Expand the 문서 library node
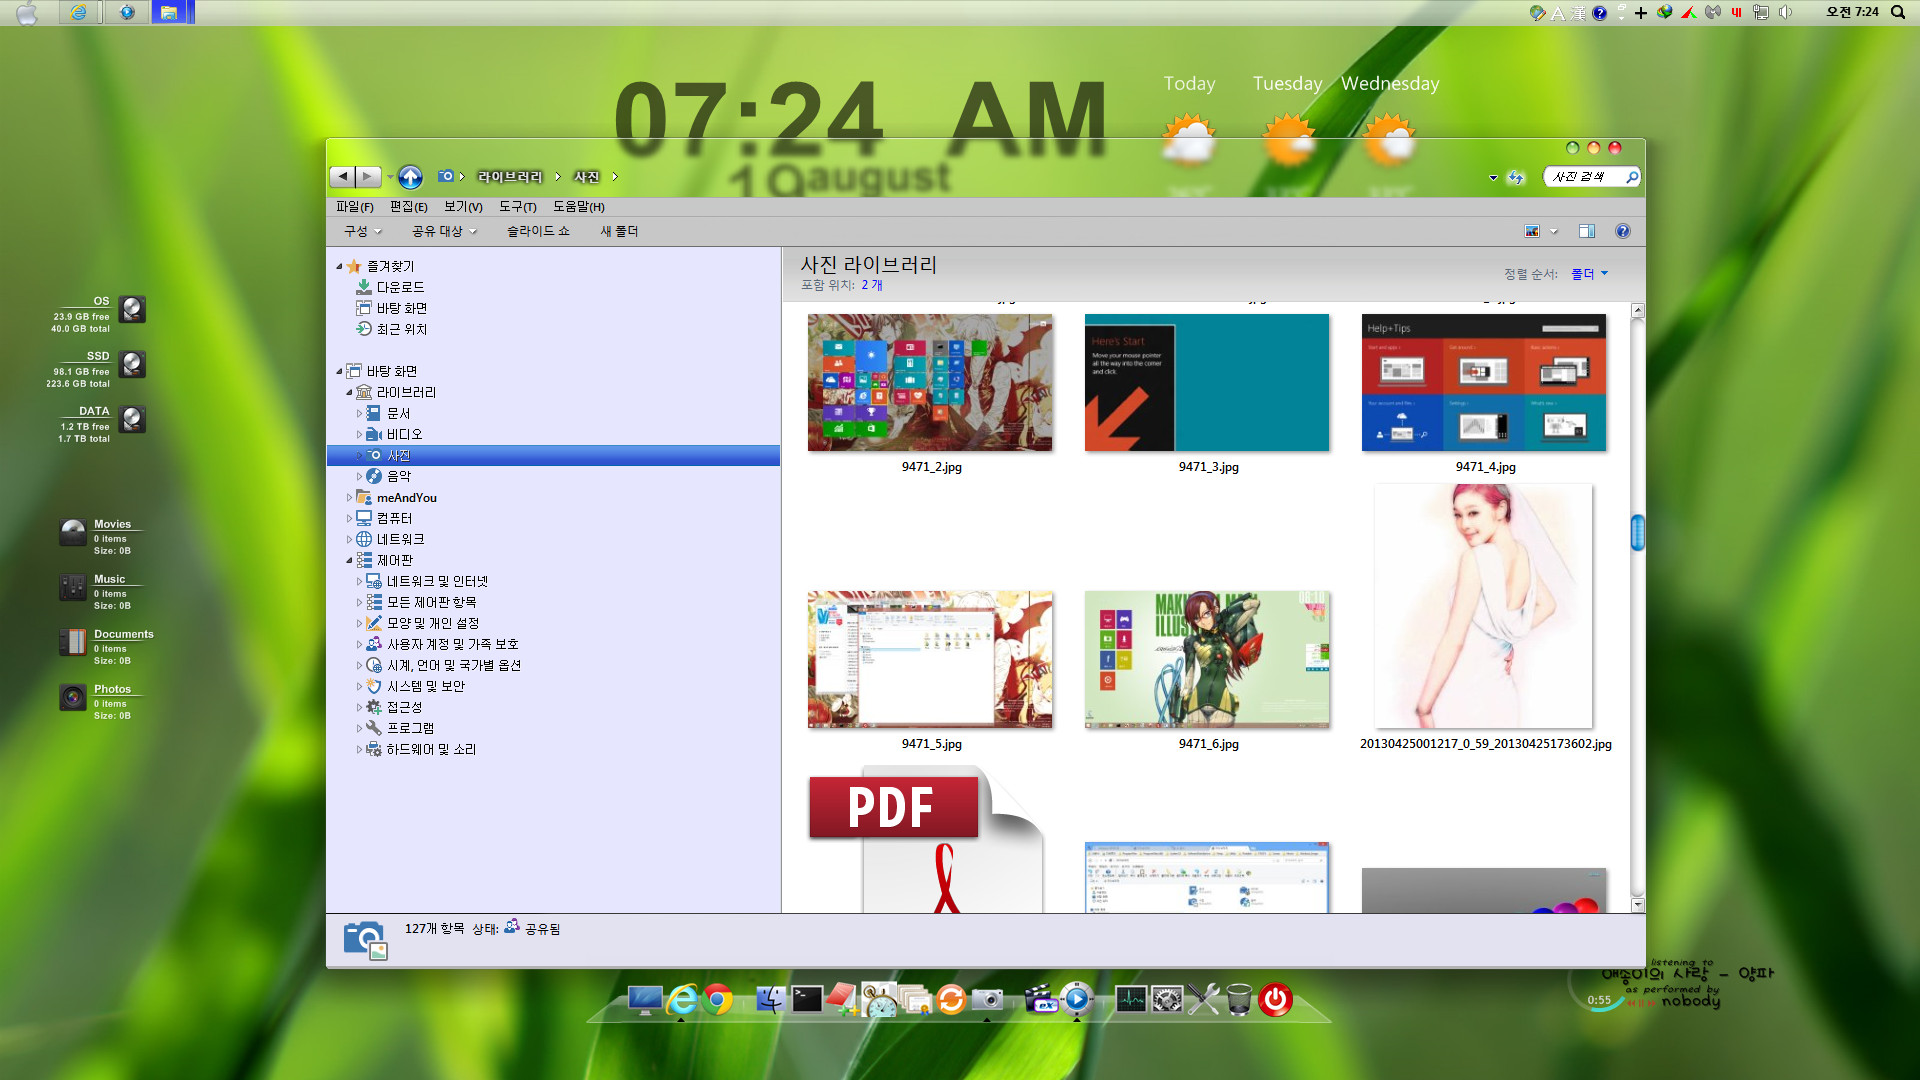 click(x=359, y=413)
